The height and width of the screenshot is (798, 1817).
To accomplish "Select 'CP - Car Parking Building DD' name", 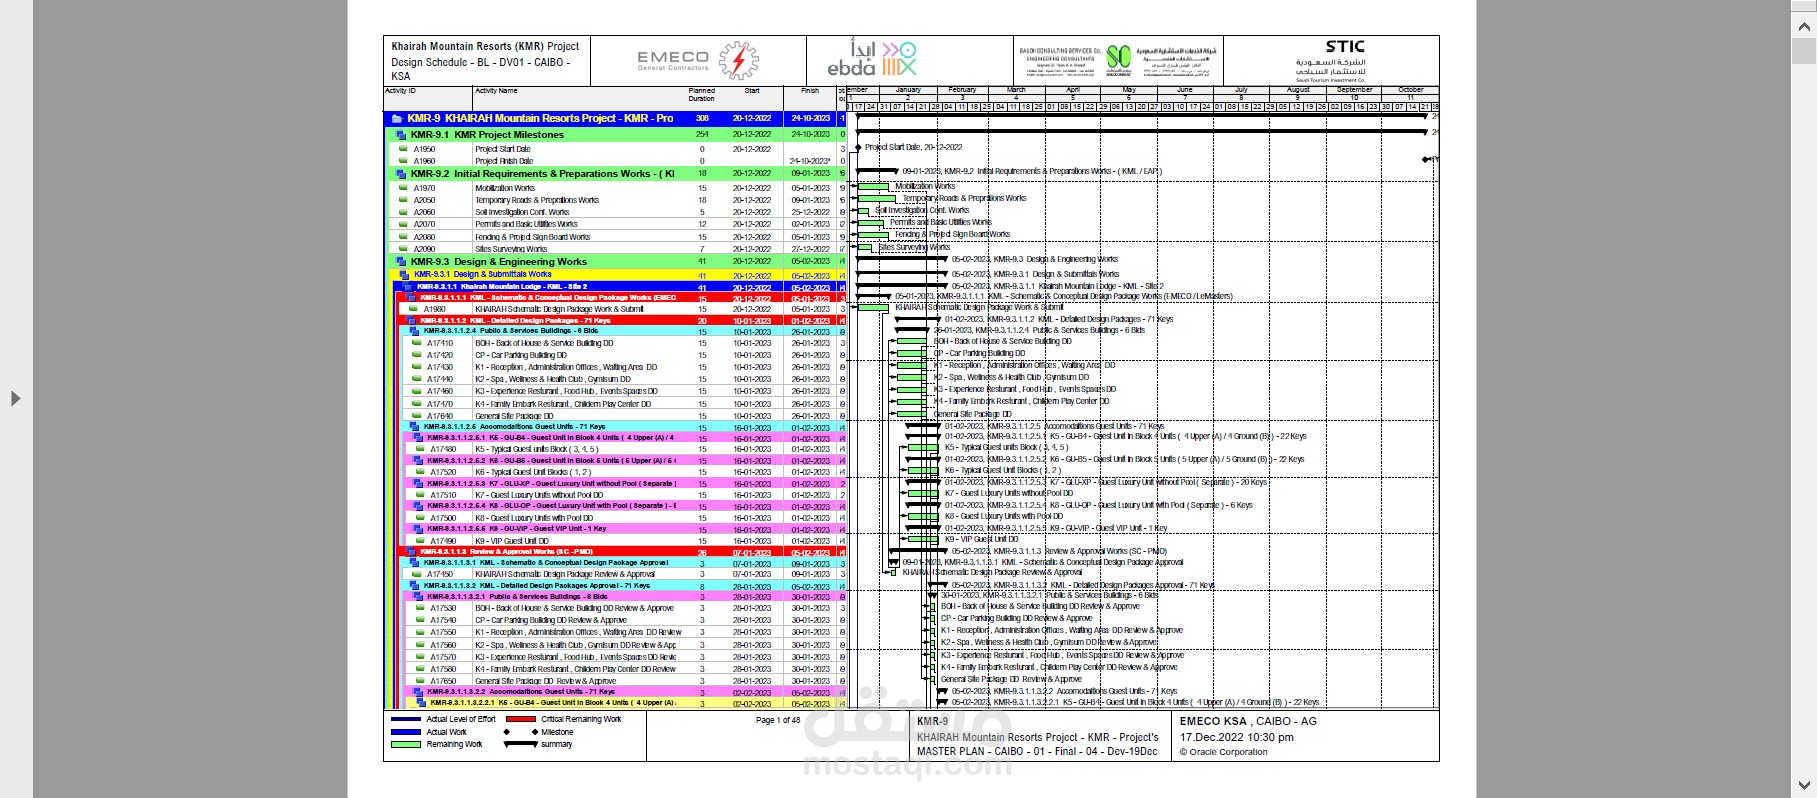I will (521, 355).
